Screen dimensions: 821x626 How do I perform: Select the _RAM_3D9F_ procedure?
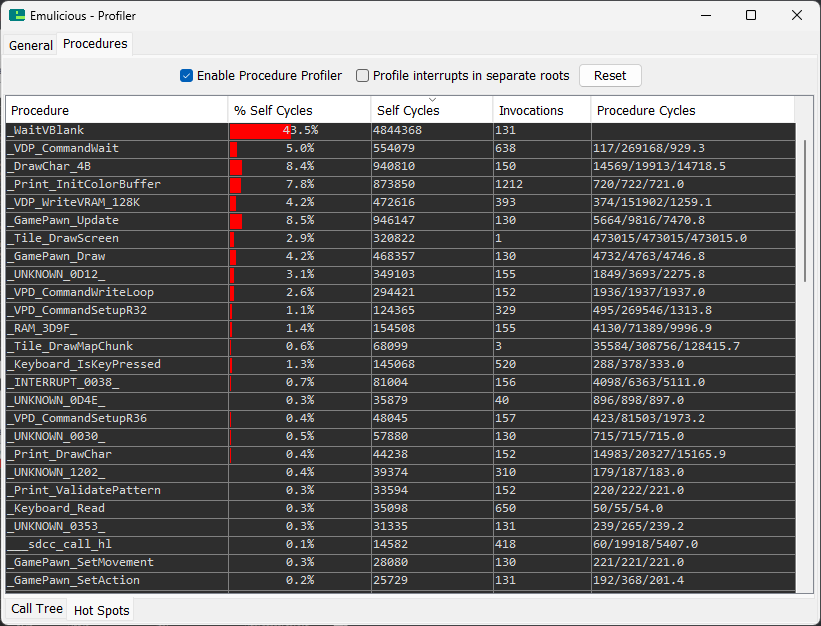(x=401, y=328)
